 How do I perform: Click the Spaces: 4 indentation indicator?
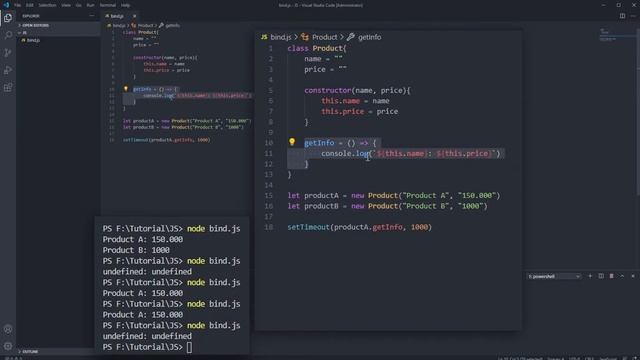coord(556,358)
